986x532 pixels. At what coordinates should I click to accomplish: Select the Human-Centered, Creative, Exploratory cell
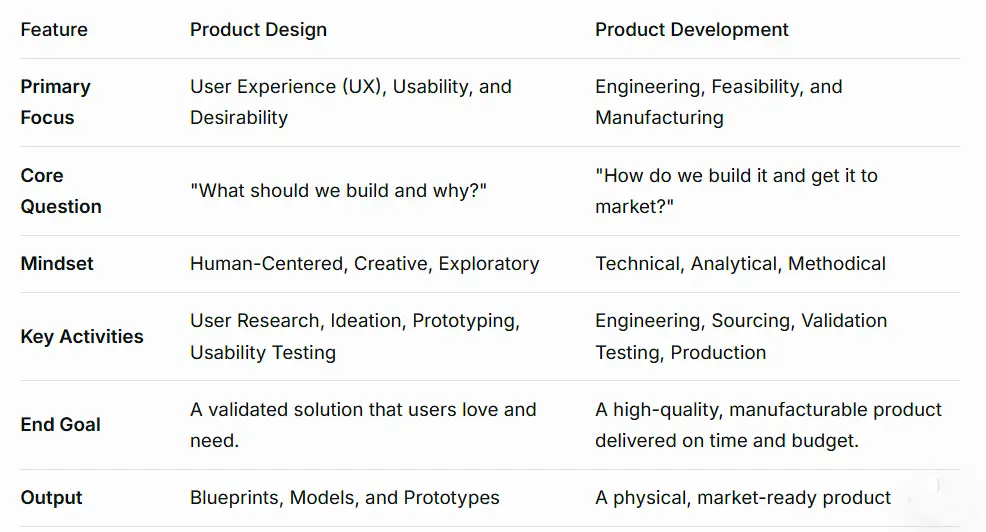pyautogui.click(x=364, y=264)
